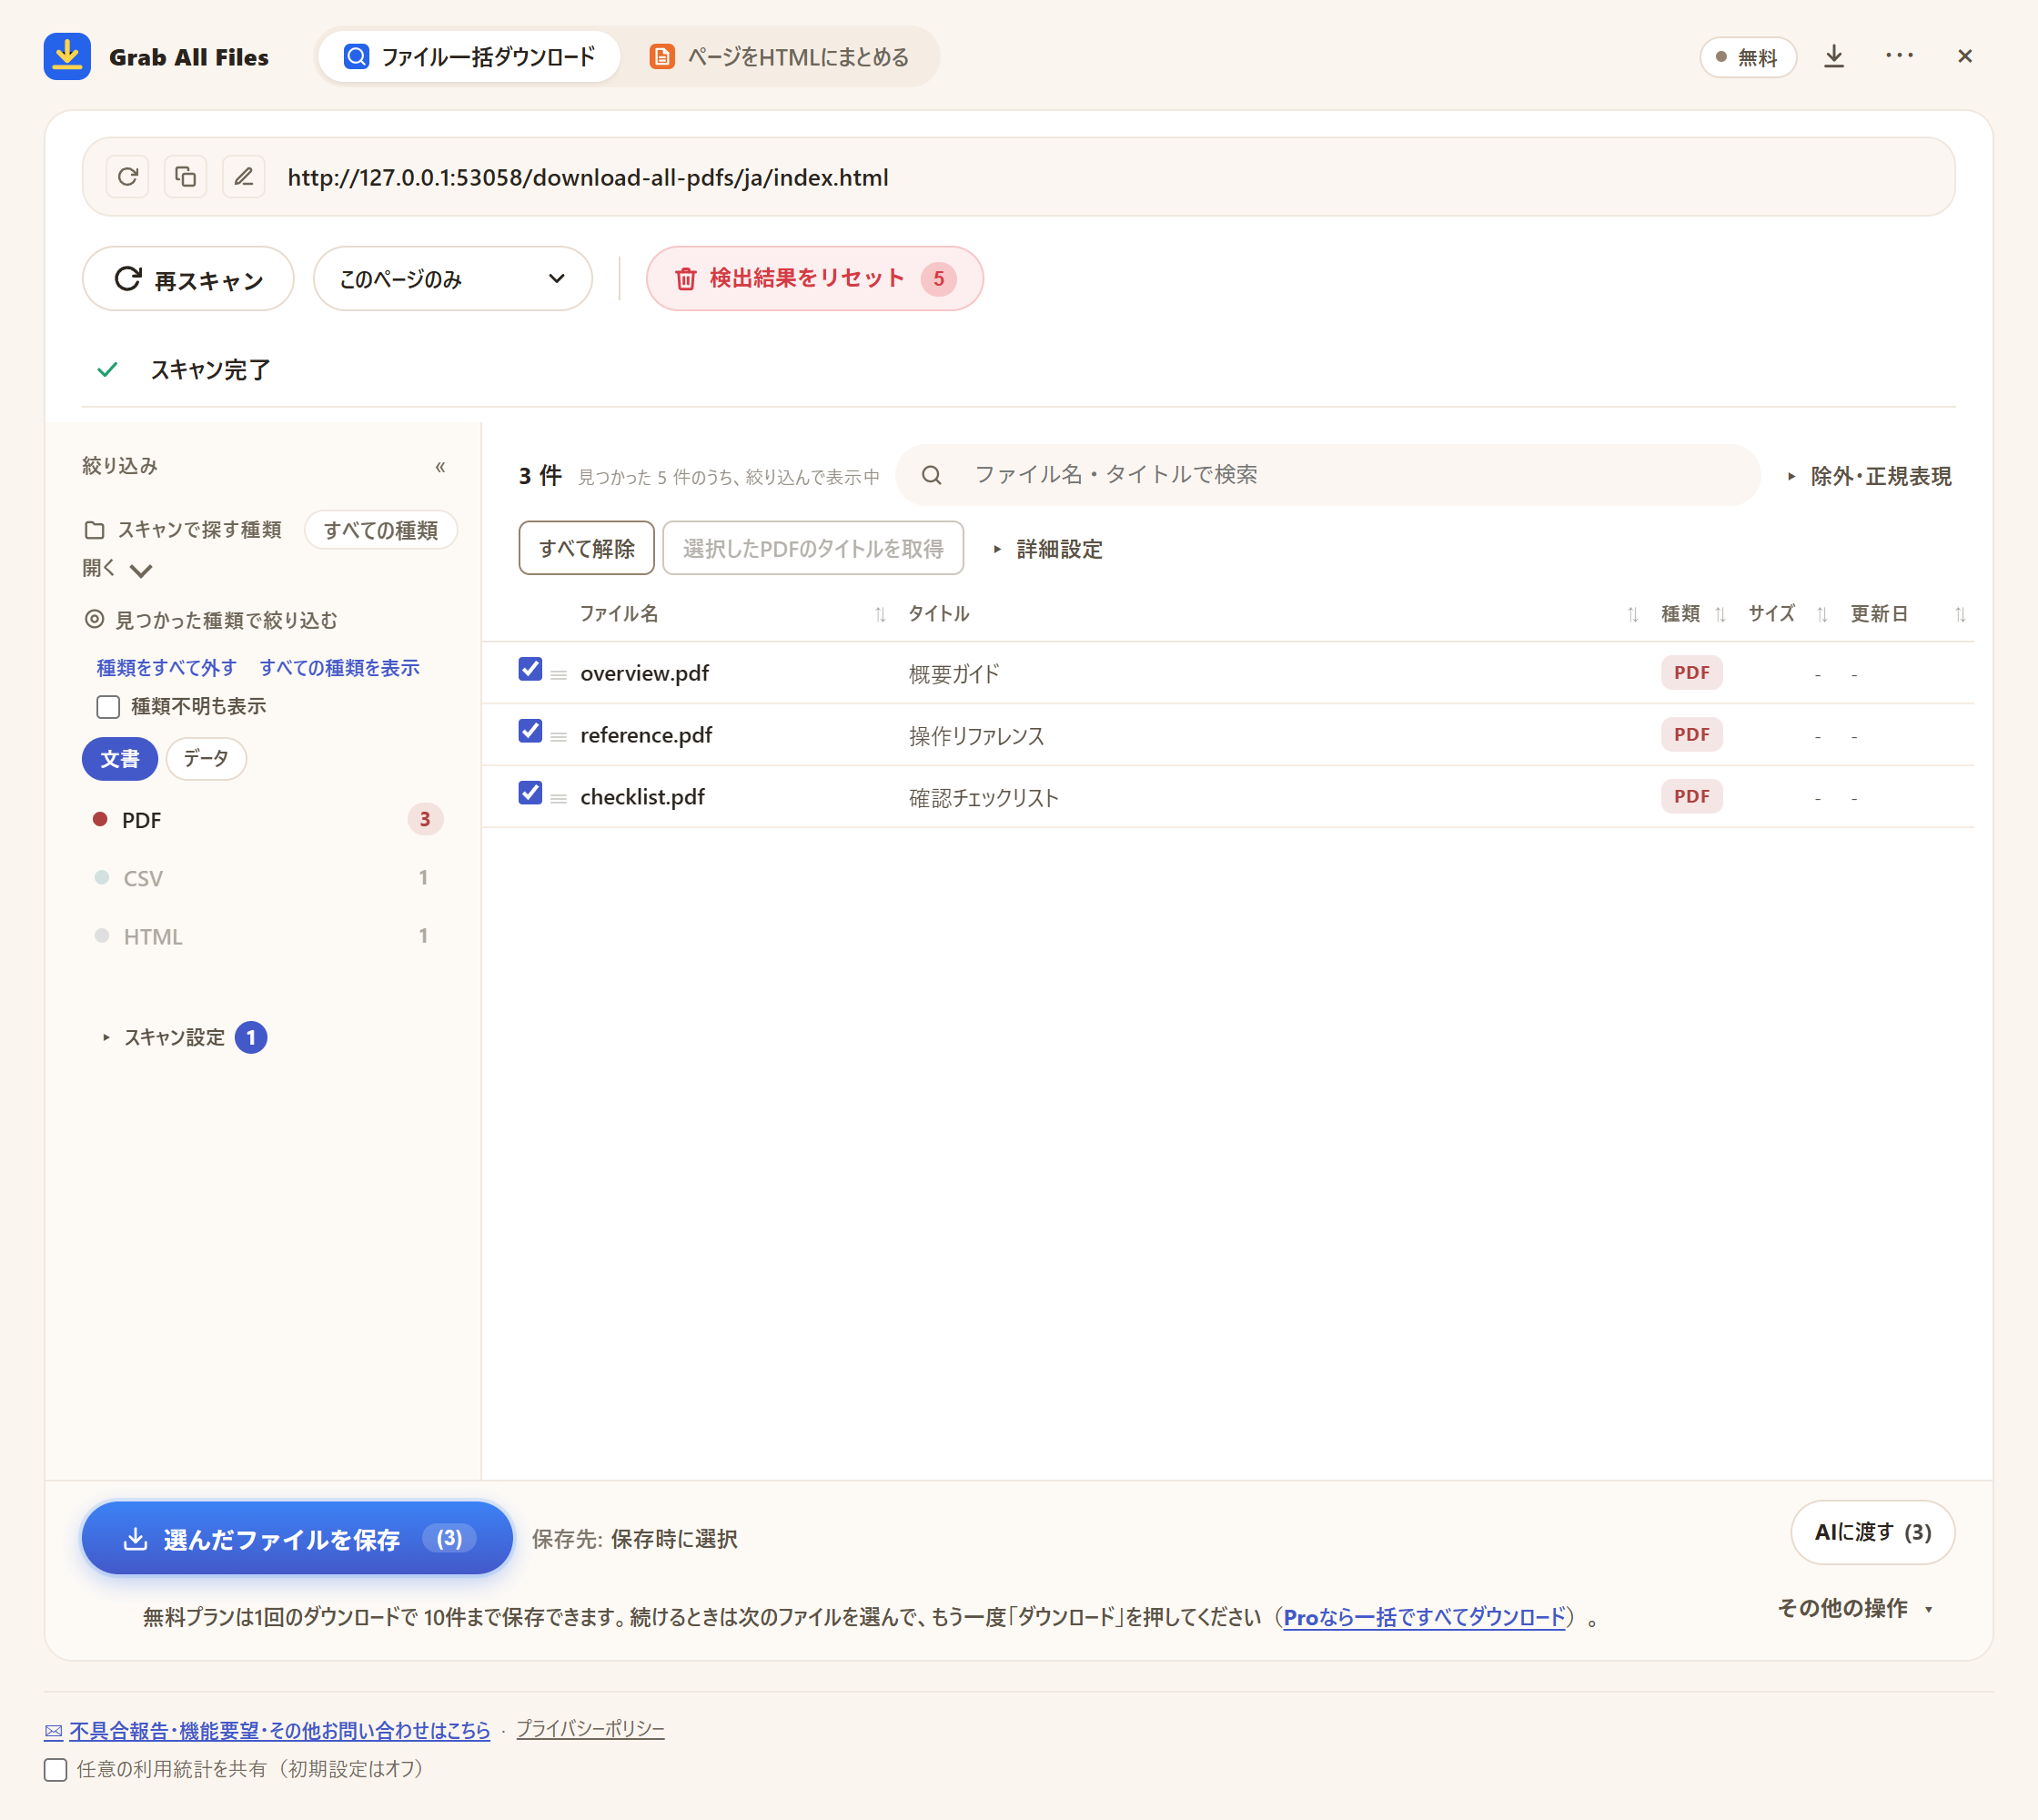
Task: Select the データ category tab
Action: coord(206,759)
